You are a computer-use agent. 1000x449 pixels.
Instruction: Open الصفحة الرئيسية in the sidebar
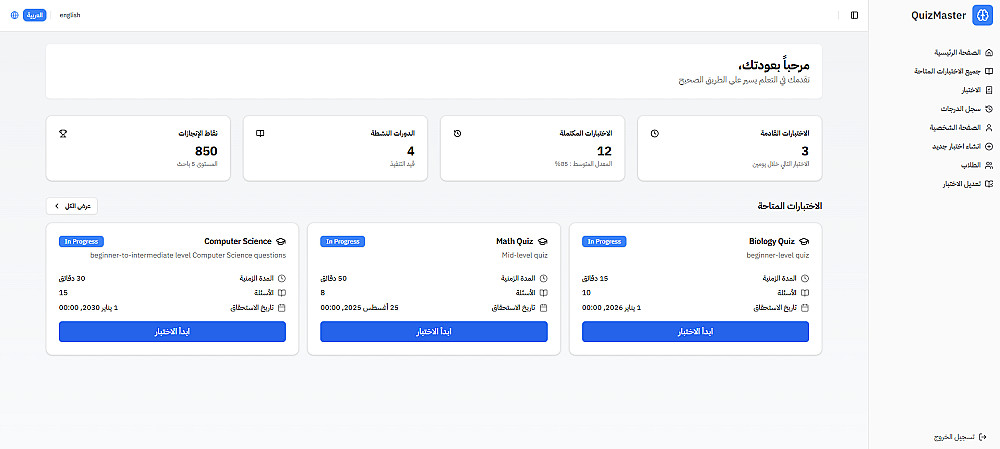click(x=956, y=52)
